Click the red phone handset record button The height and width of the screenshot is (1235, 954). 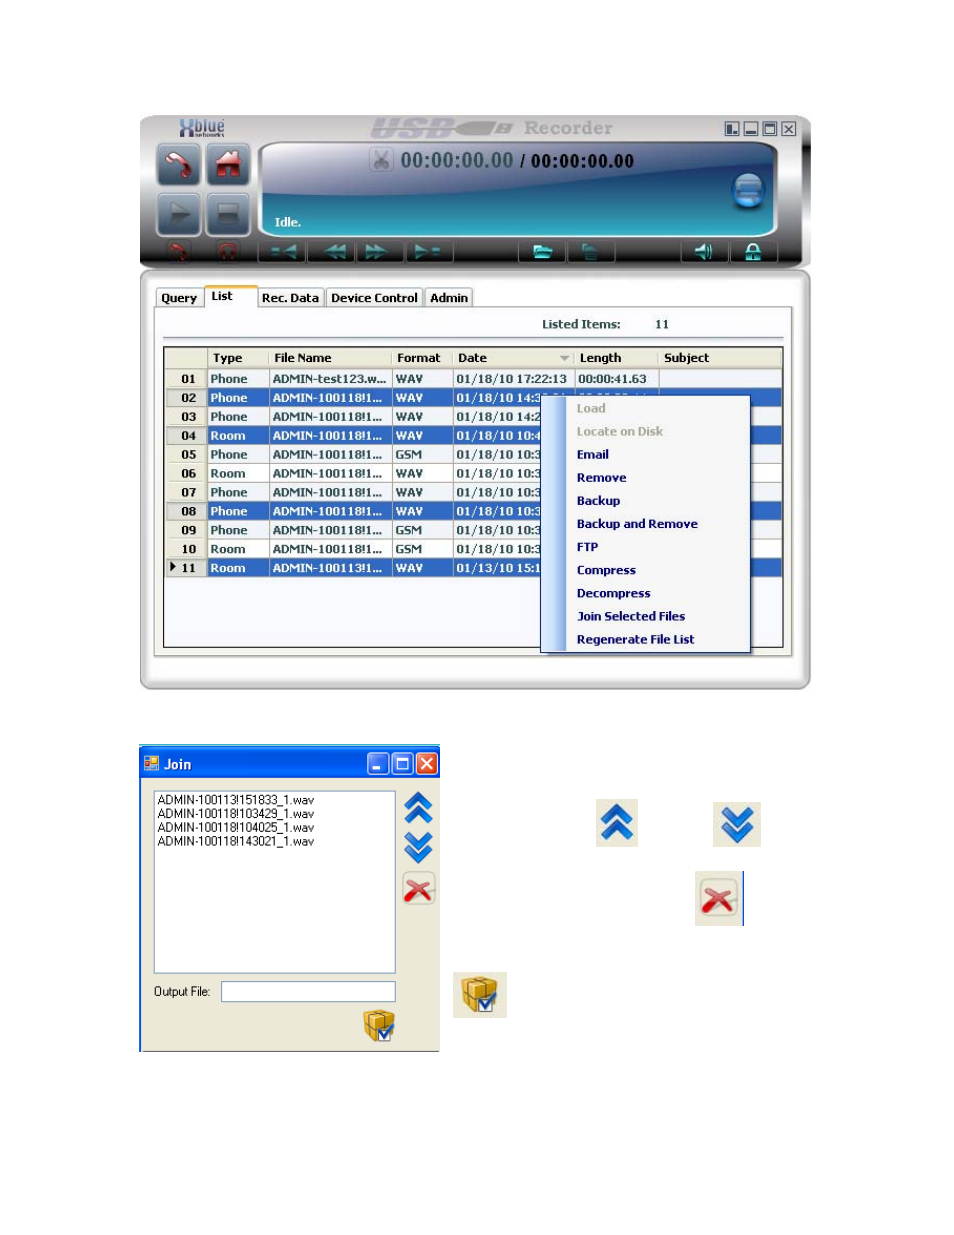179,164
